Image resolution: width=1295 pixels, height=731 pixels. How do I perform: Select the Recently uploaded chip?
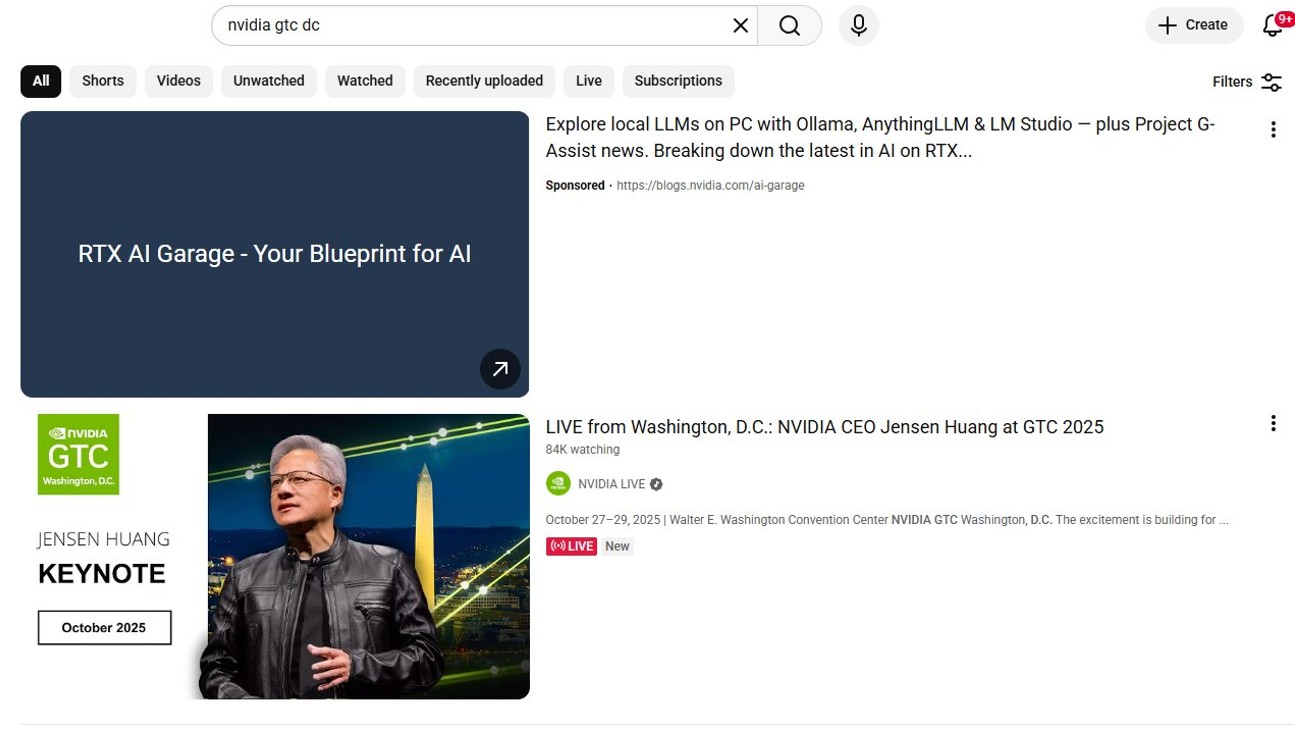click(484, 81)
